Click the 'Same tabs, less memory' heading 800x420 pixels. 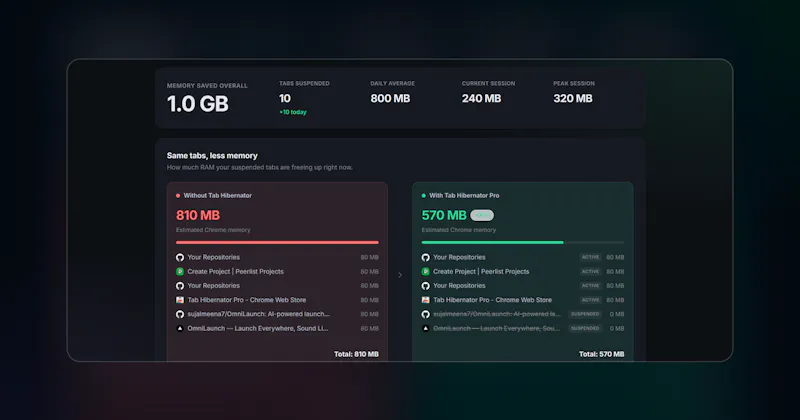(x=212, y=156)
